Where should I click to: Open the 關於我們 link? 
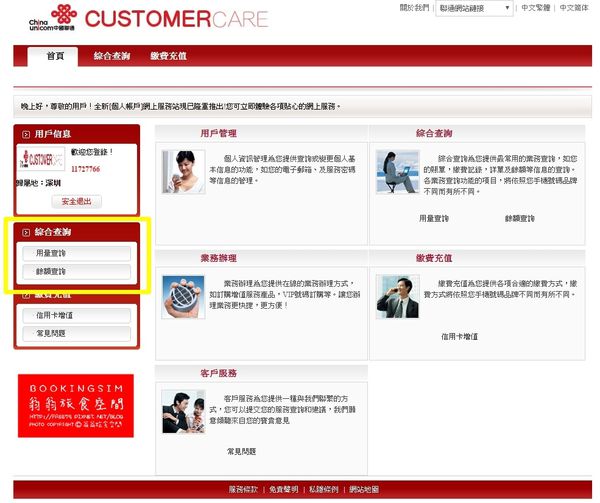coord(414,8)
